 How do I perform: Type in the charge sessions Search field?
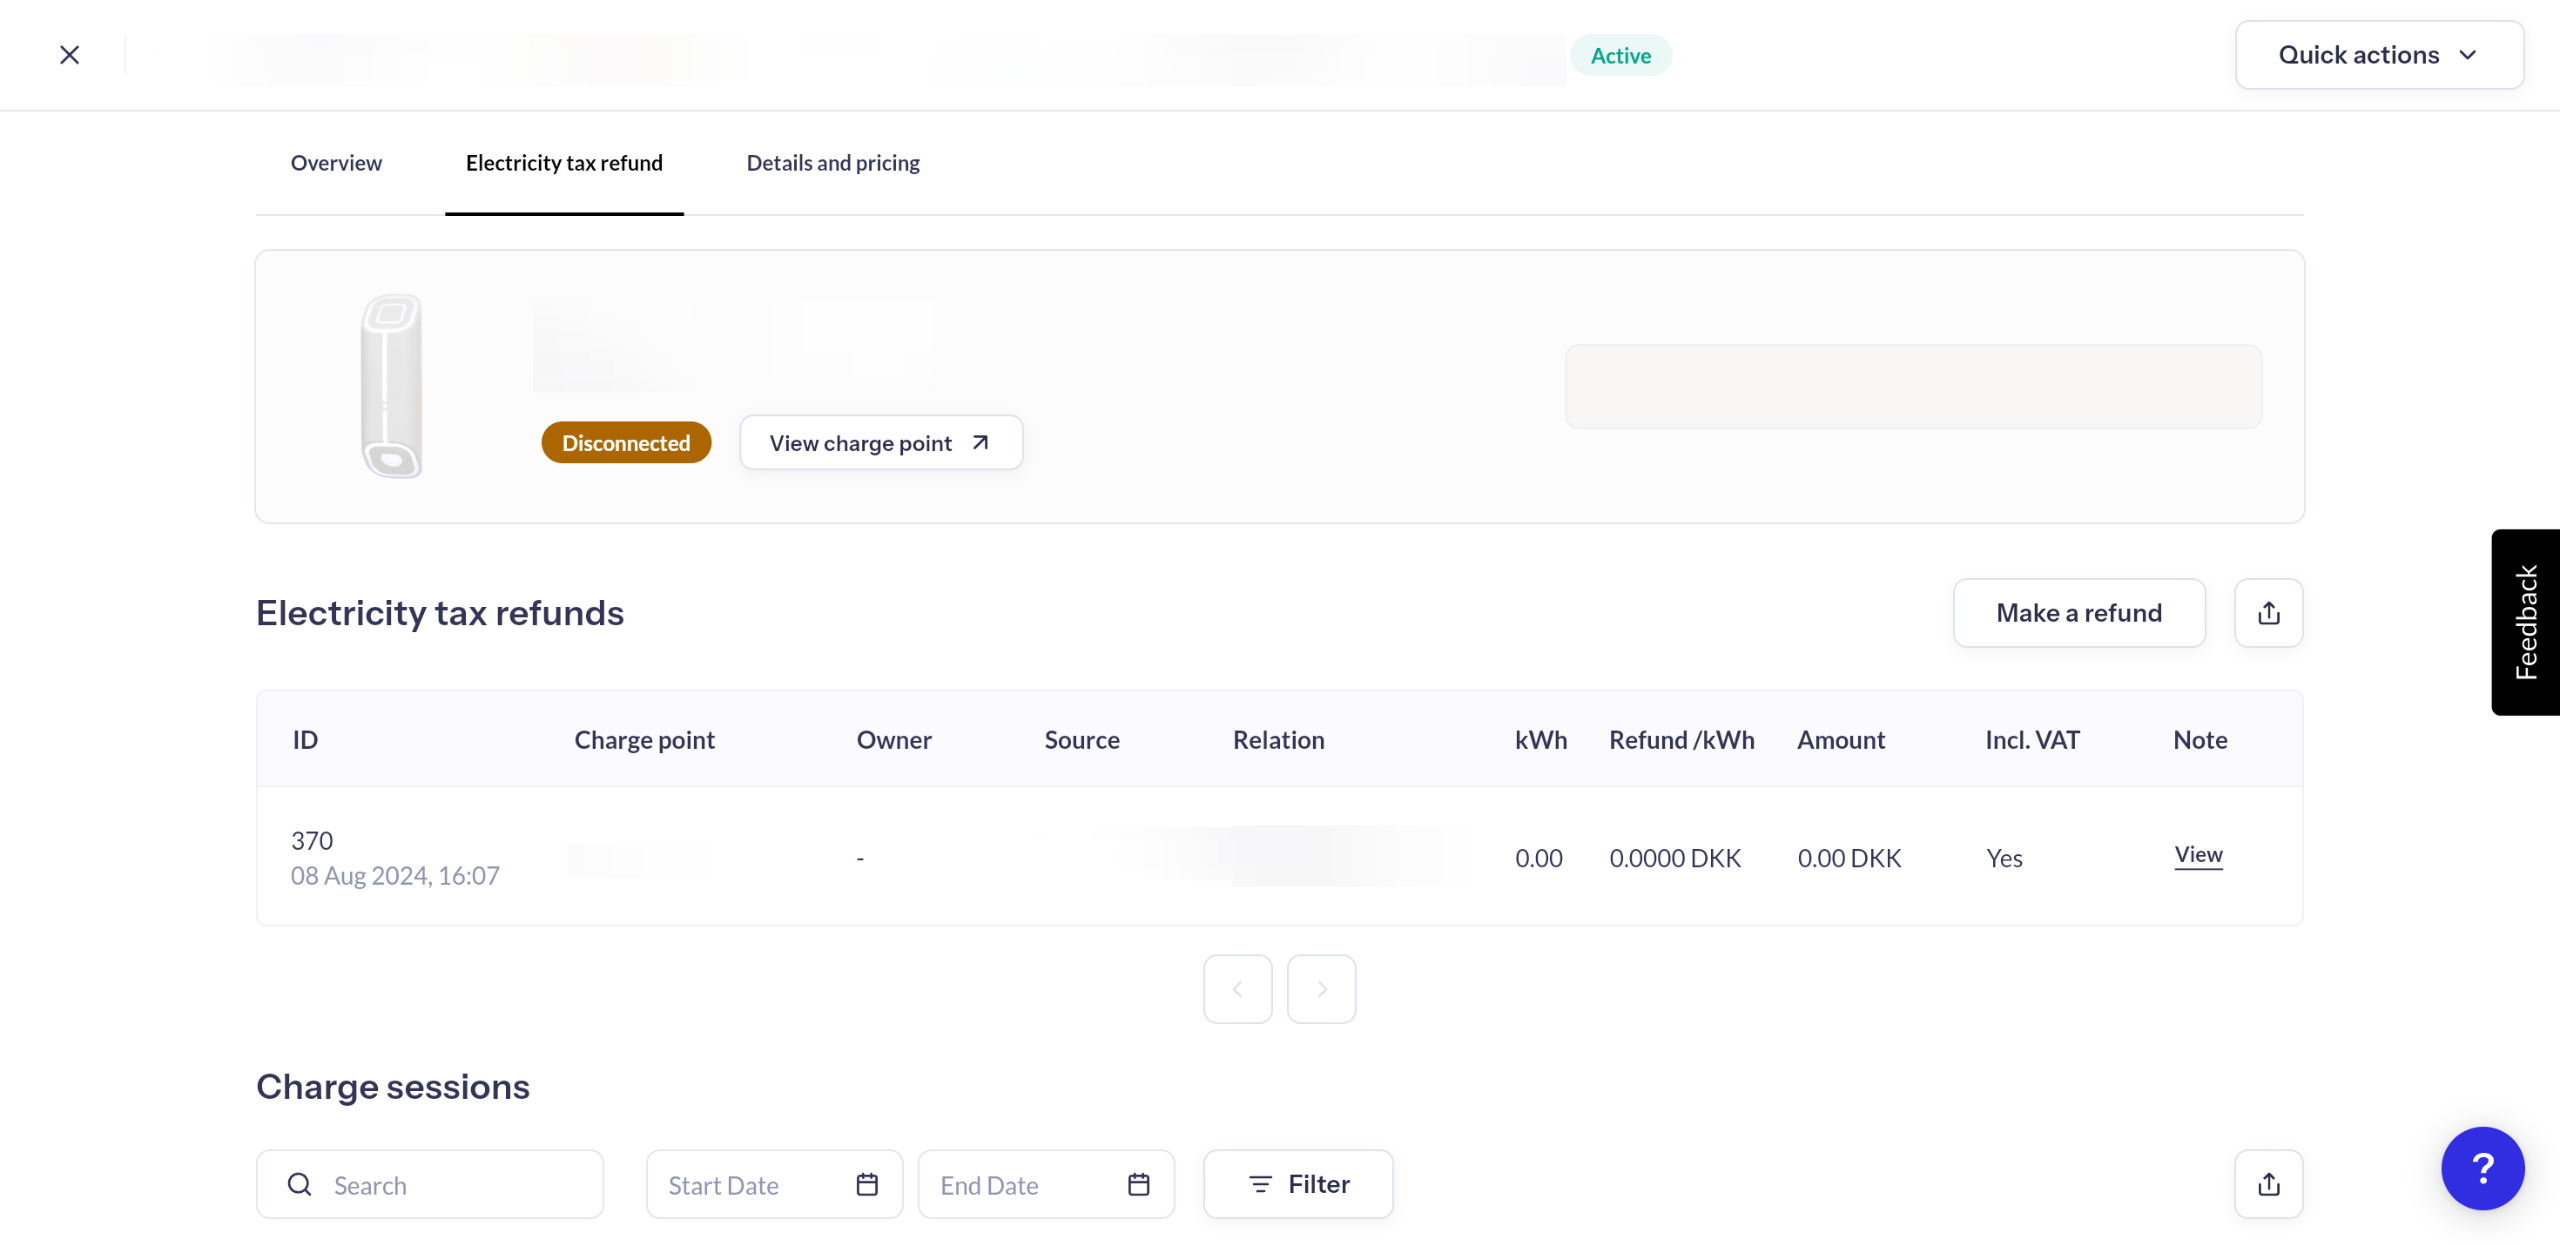coord(450,1184)
